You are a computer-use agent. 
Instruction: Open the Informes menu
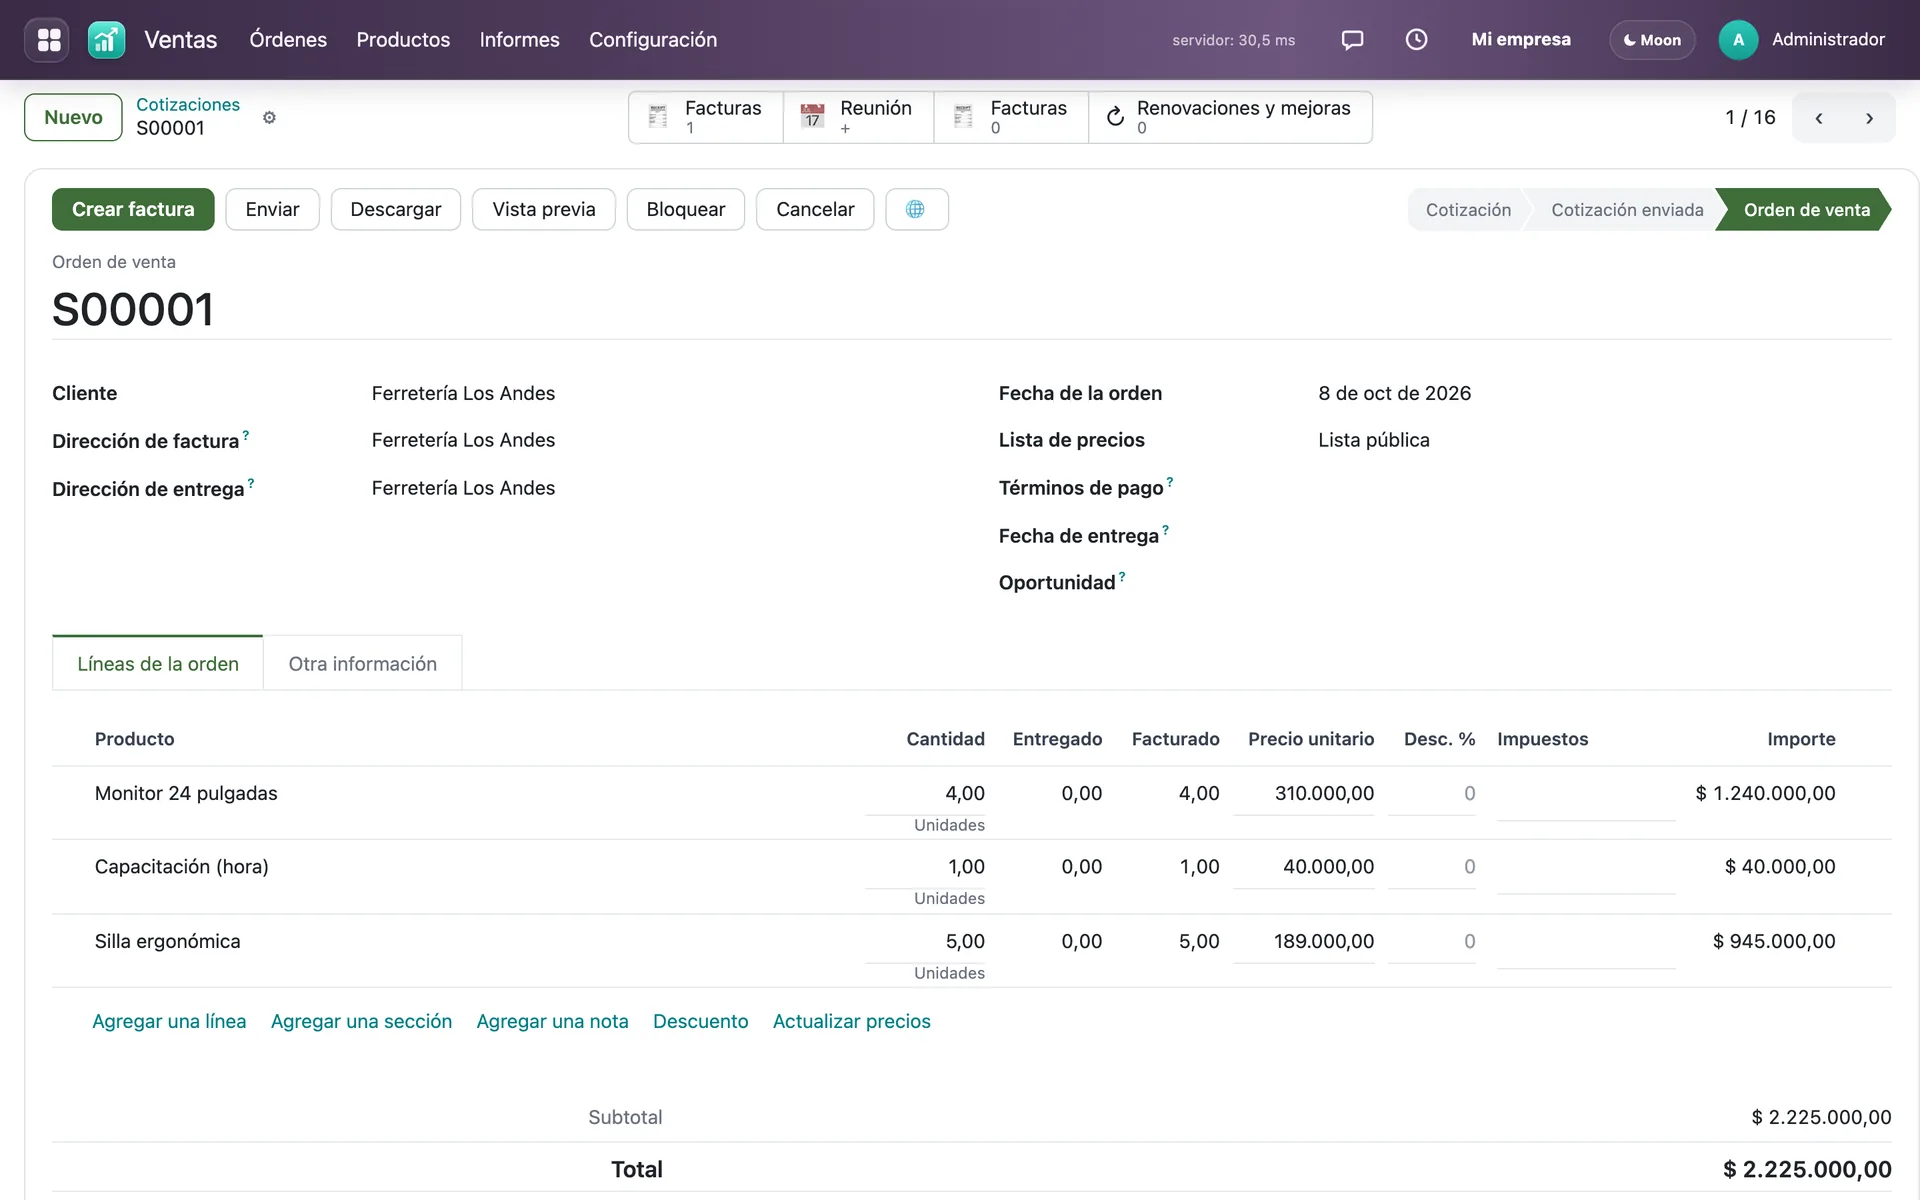pyautogui.click(x=519, y=40)
